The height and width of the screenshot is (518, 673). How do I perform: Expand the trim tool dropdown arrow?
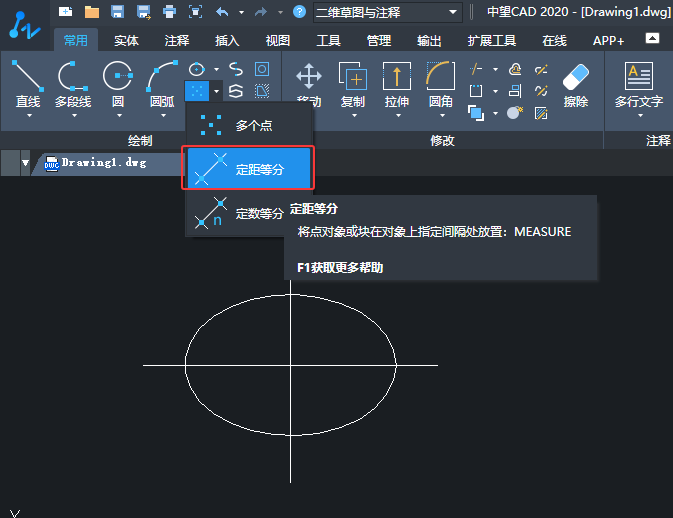coord(495,69)
